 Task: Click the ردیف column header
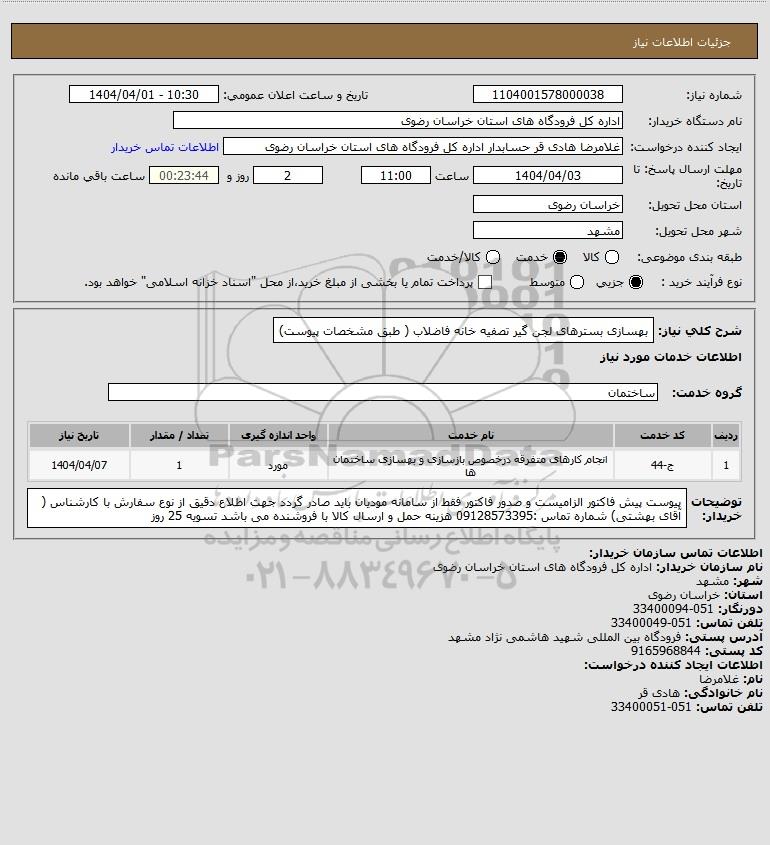point(726,435)
